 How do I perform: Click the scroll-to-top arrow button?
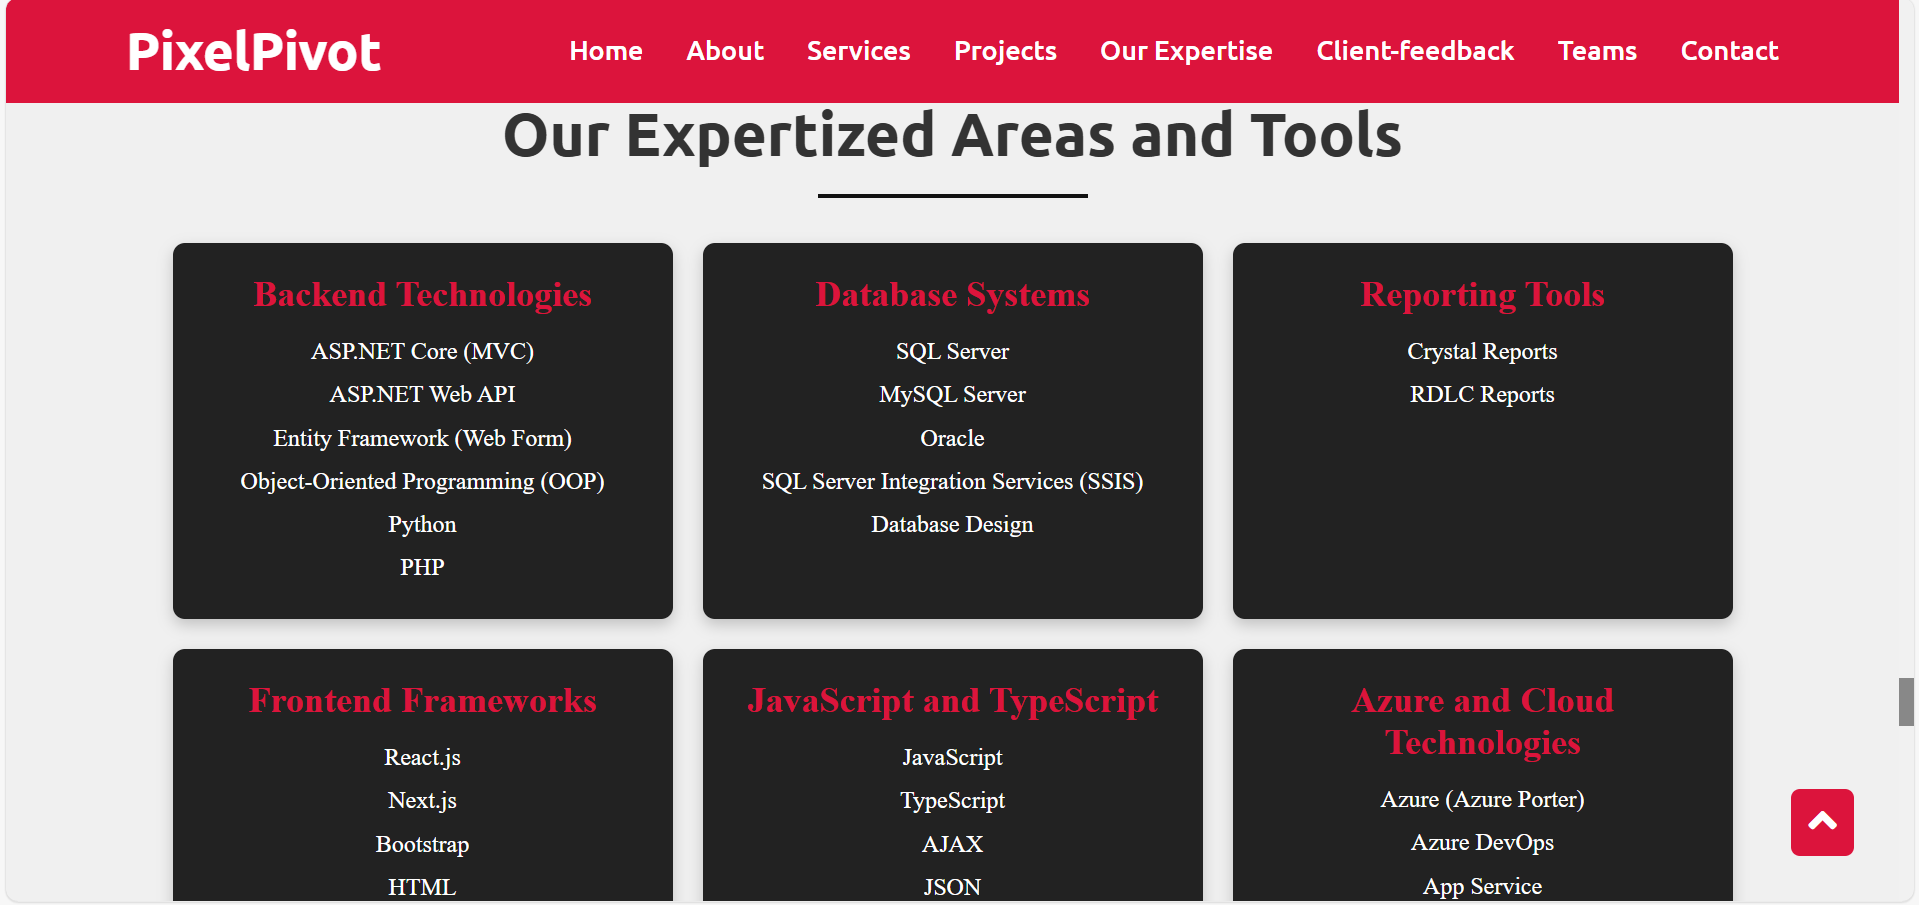pyautogui.click(x=1821, y=822)
